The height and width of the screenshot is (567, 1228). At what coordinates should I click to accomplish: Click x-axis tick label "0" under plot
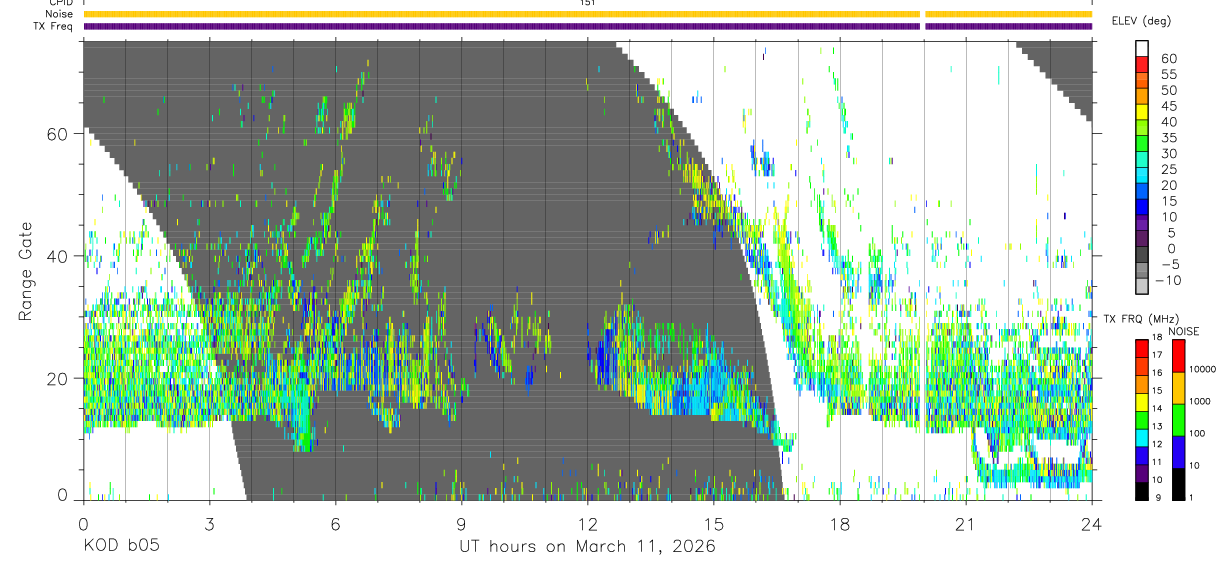(x=83, y=524)
